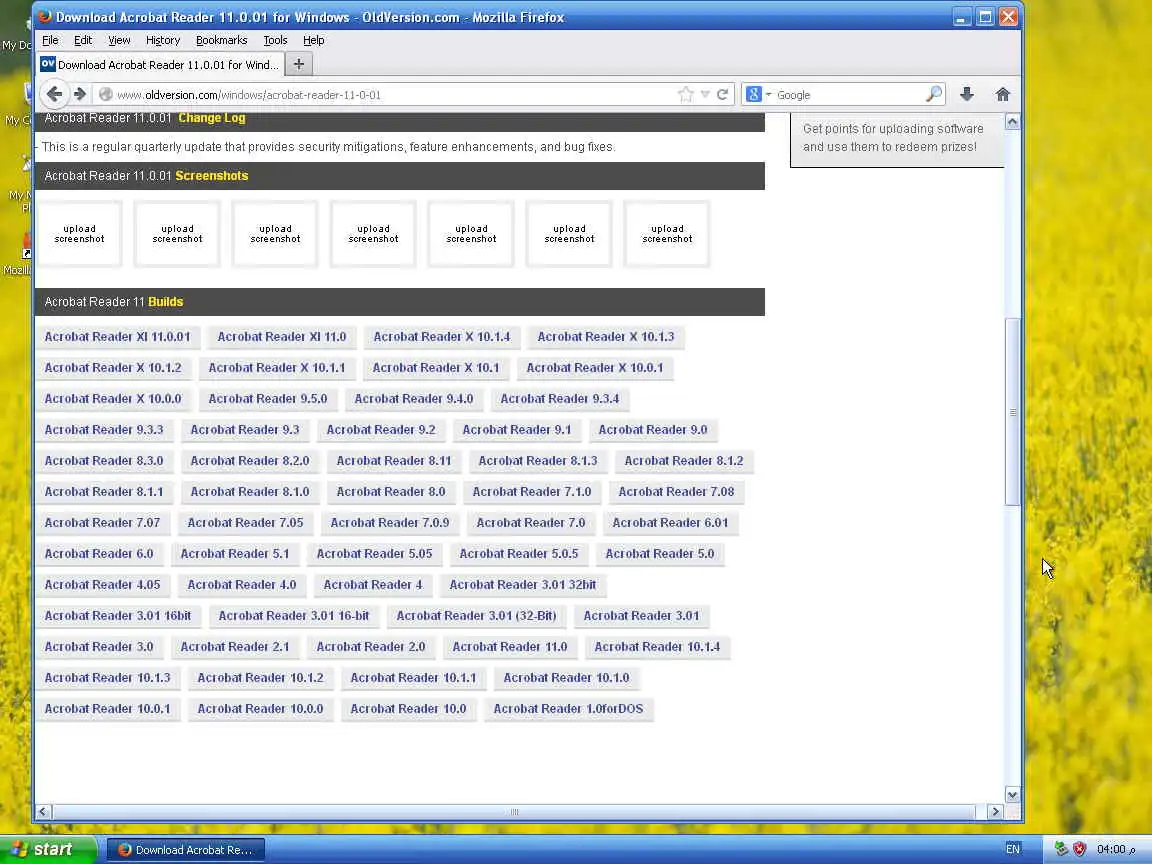The width and height of the screenshot is (1152, 864).
Task: Open the EN language indicator
Action: (1013, 849)
